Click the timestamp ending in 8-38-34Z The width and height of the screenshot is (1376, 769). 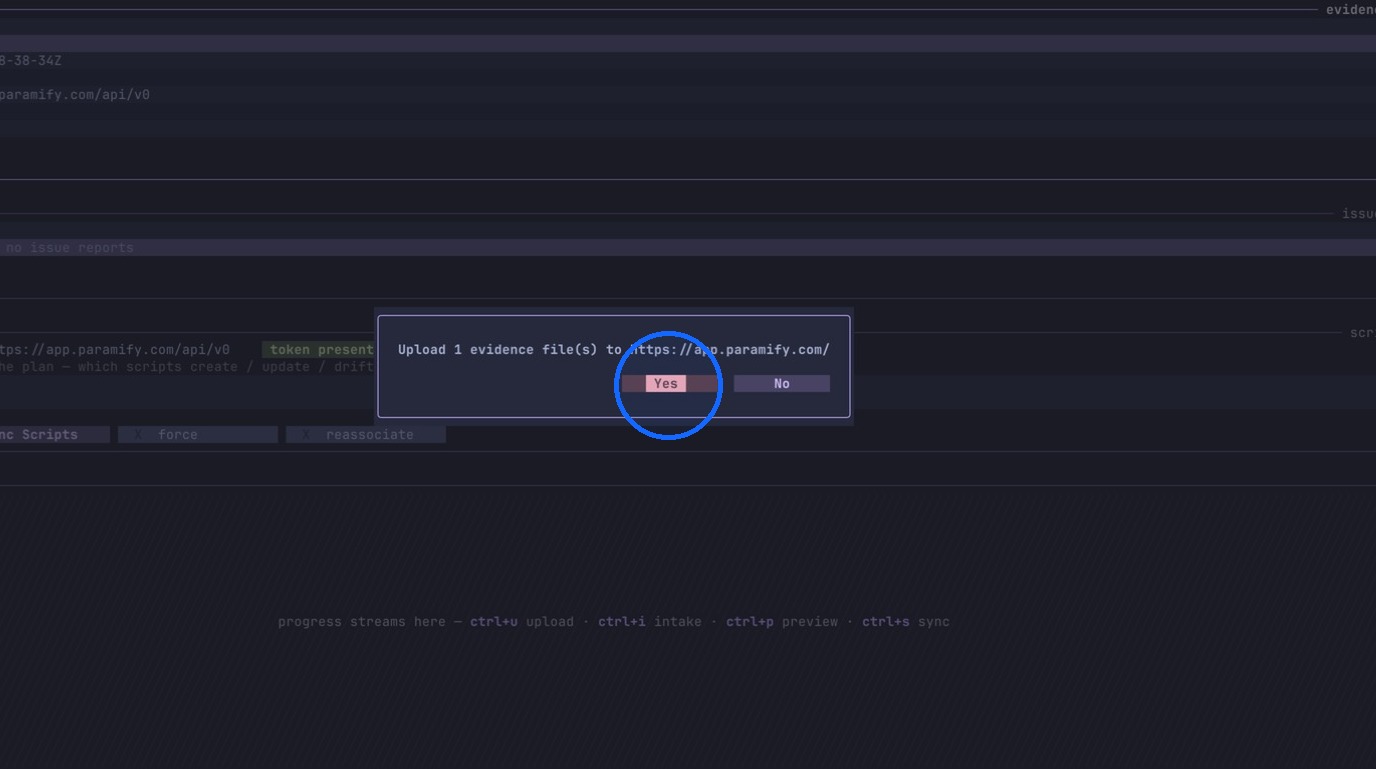tap(31, 61)
